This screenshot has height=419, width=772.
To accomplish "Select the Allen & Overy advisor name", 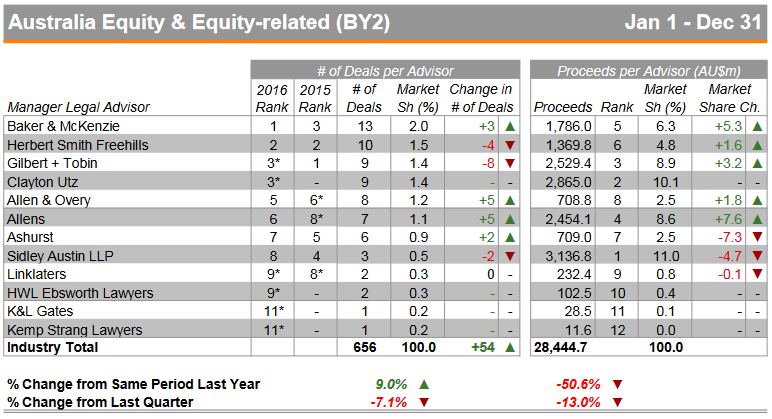I will pos(49,200).
